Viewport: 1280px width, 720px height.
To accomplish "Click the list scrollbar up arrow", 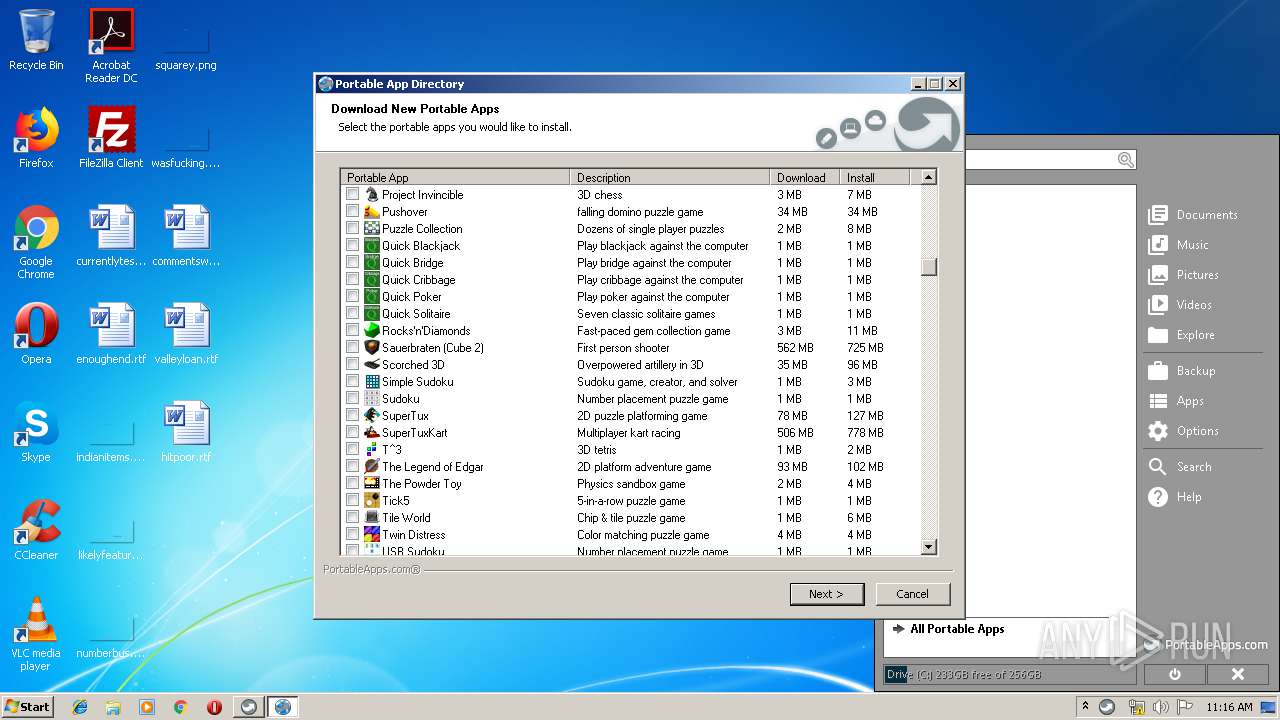I will (929, 177).
